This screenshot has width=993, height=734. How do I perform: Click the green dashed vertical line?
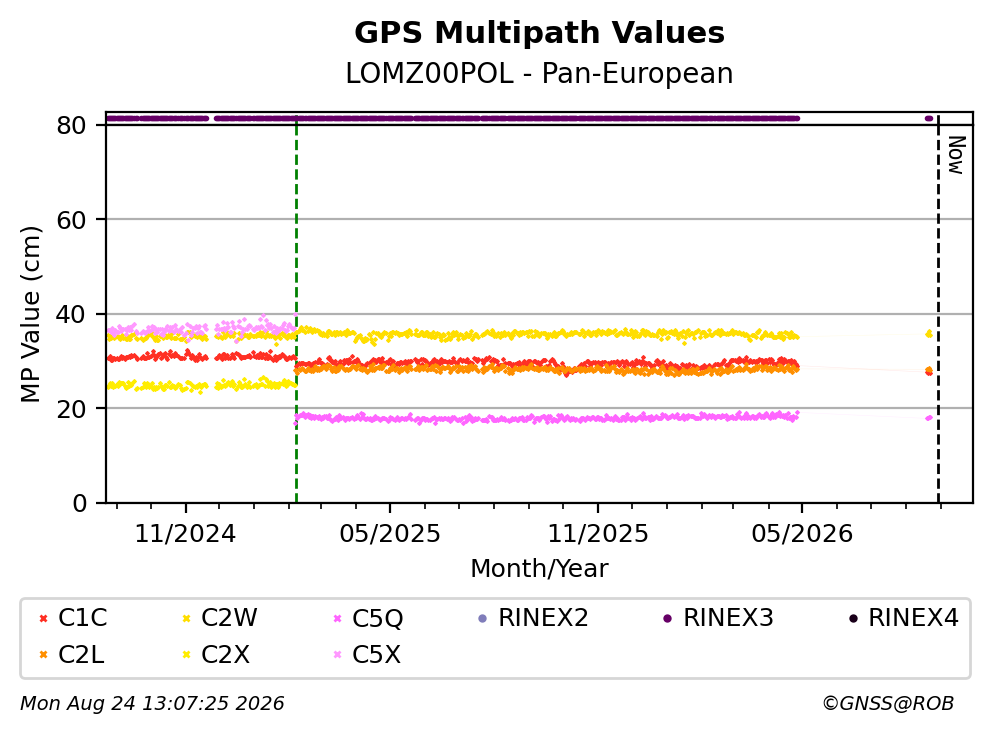pos(296,310)
